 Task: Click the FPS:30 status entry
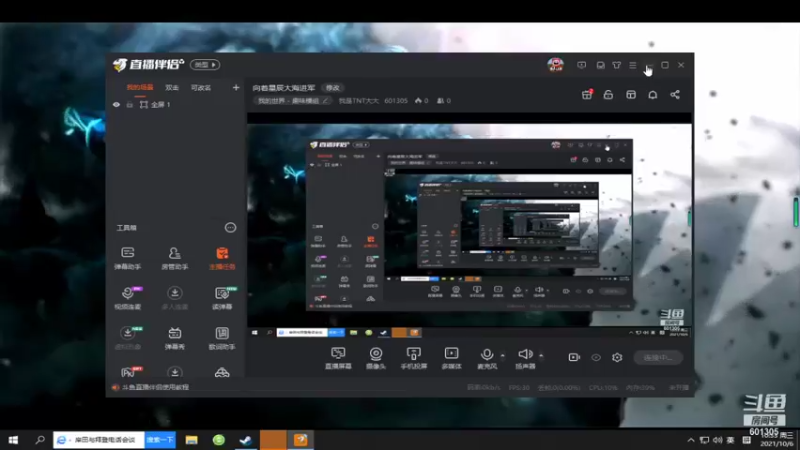coord(519,388)
